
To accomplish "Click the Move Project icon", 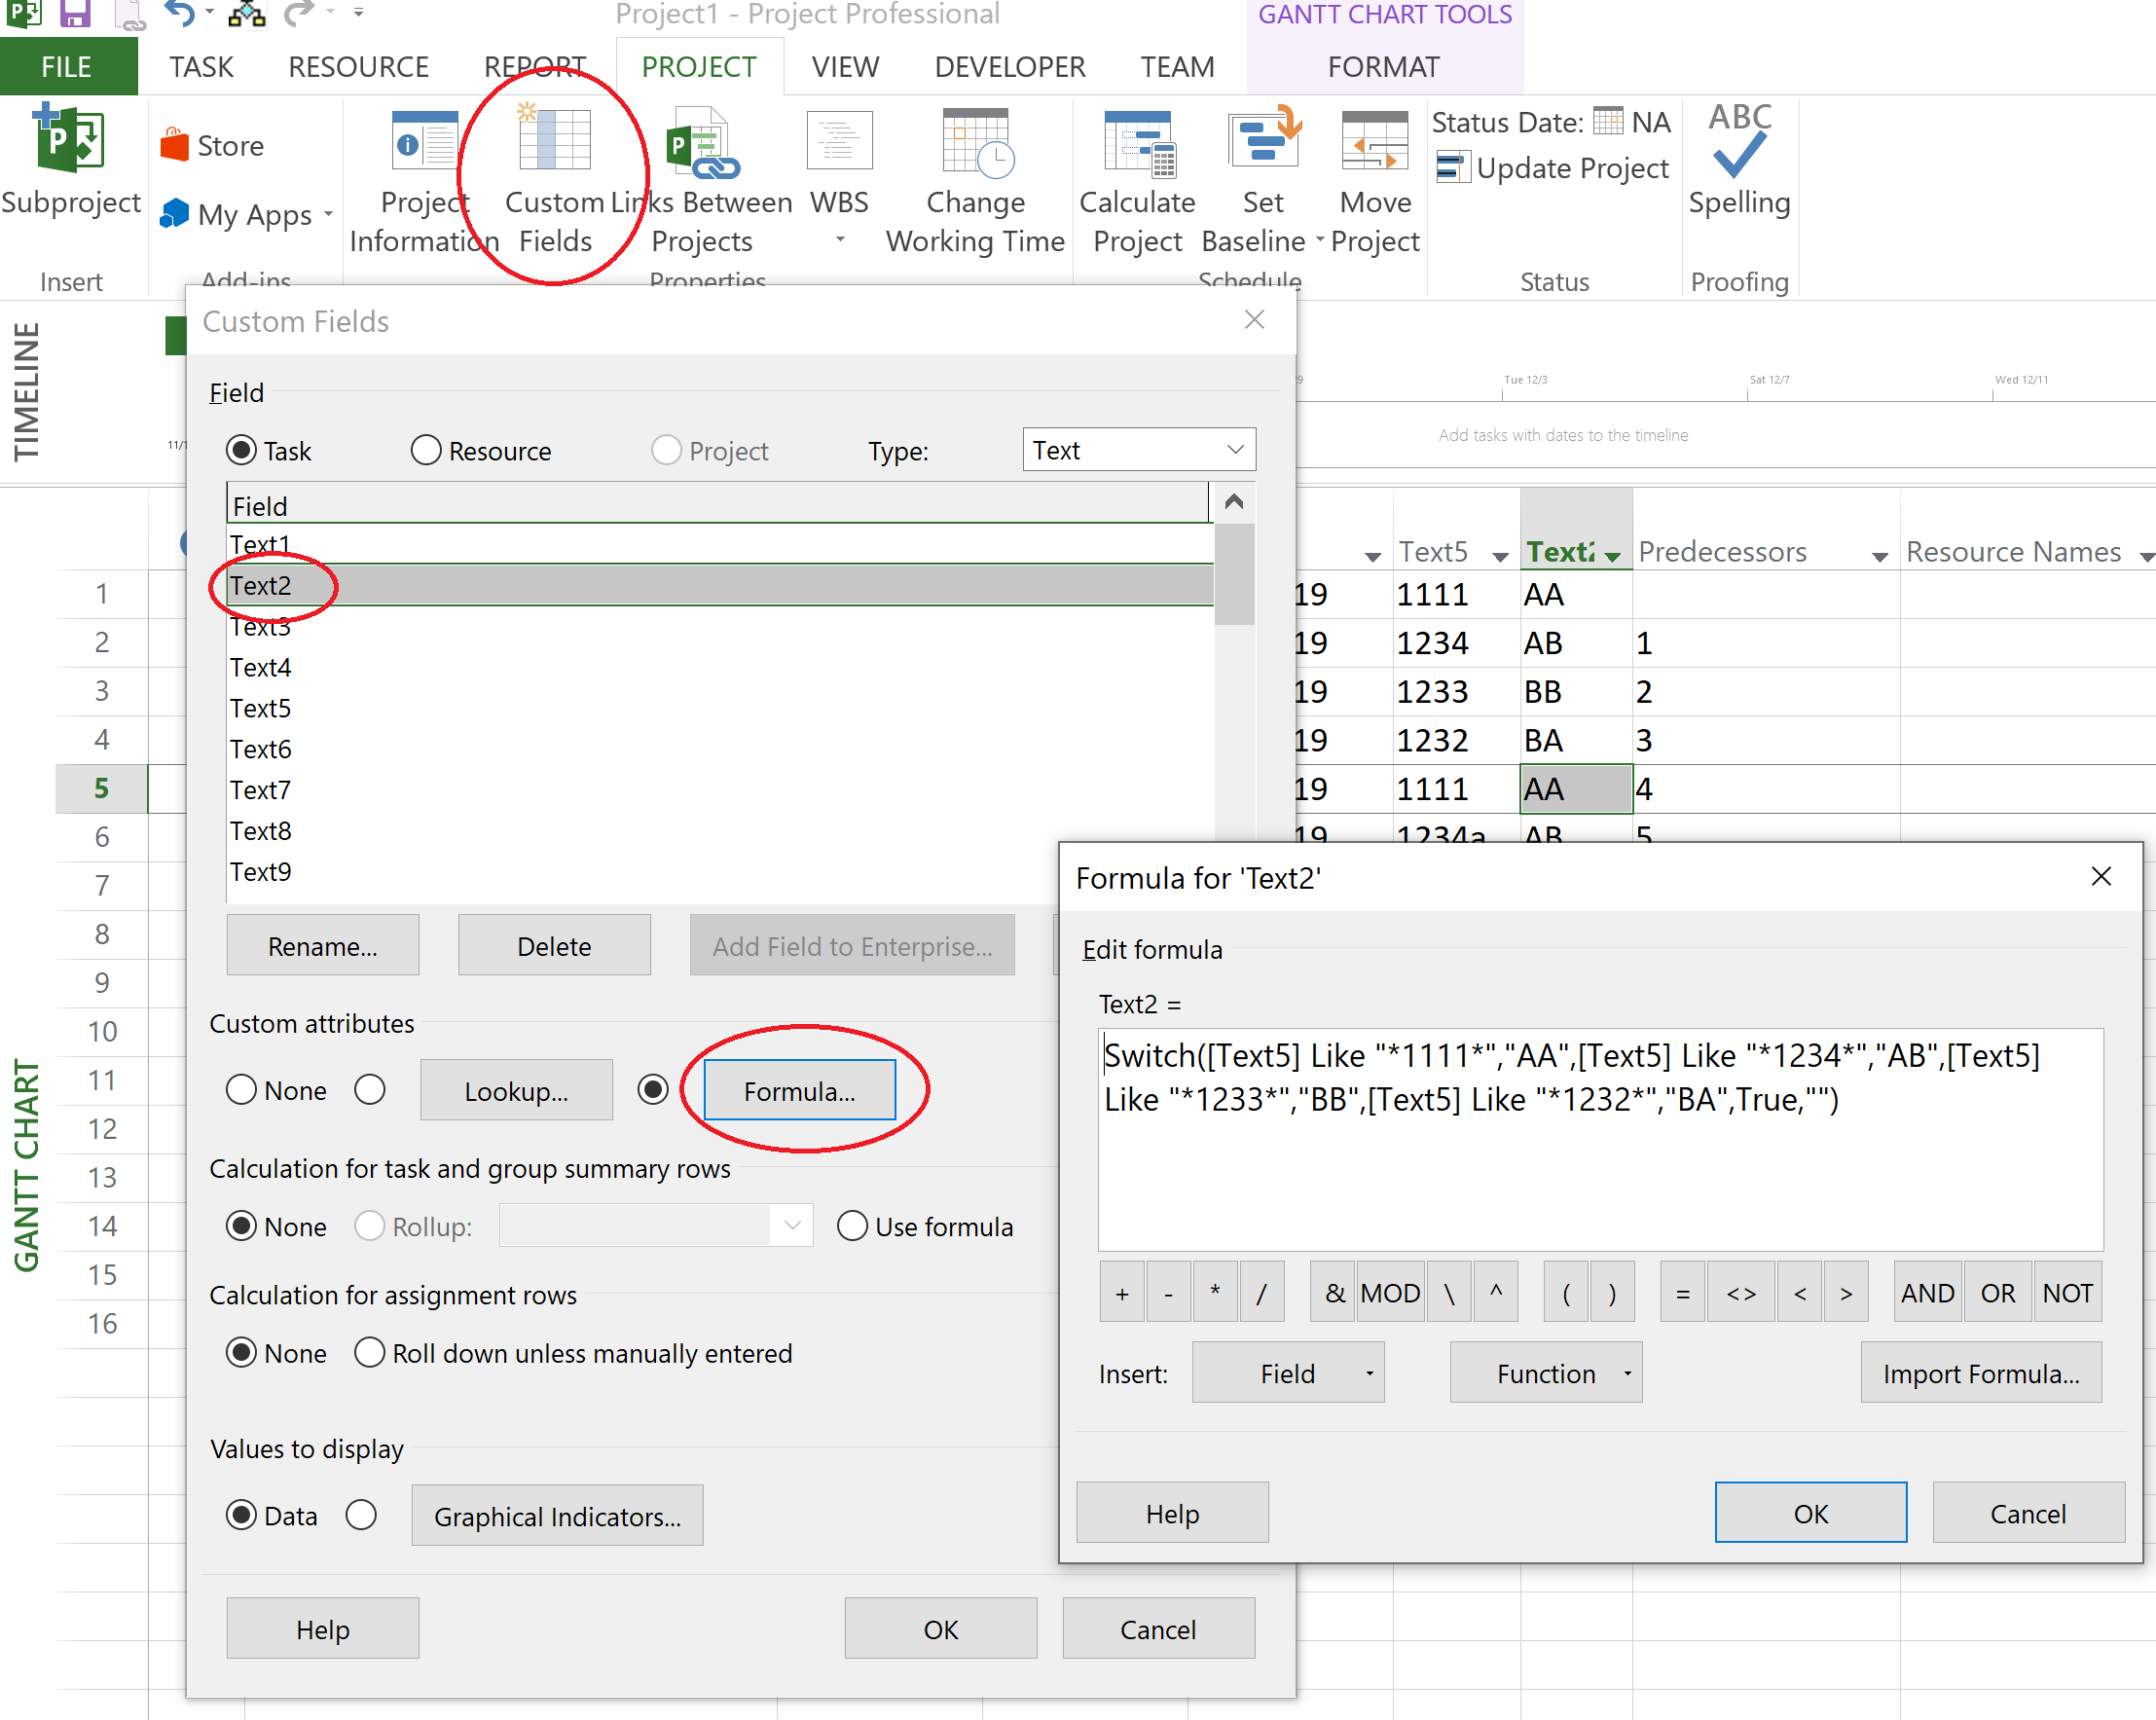I will point(1375,142).
